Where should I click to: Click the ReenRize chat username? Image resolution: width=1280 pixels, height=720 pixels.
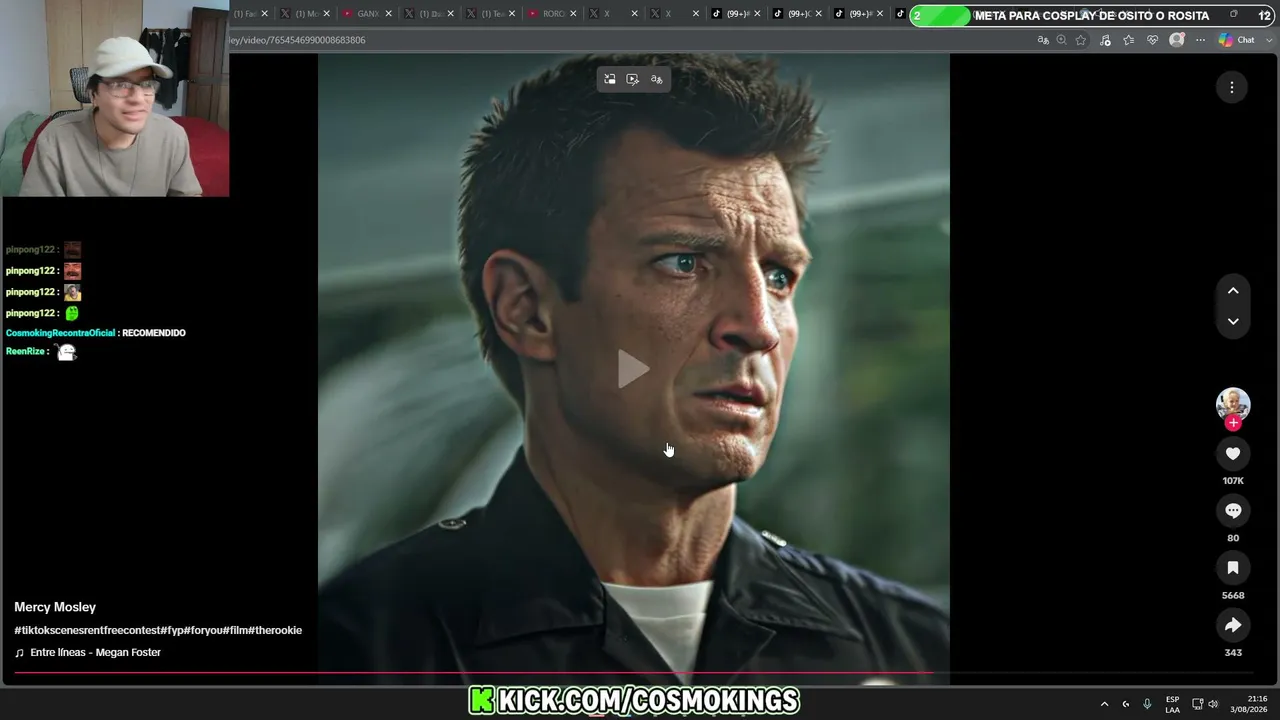(x=25, y=352)
